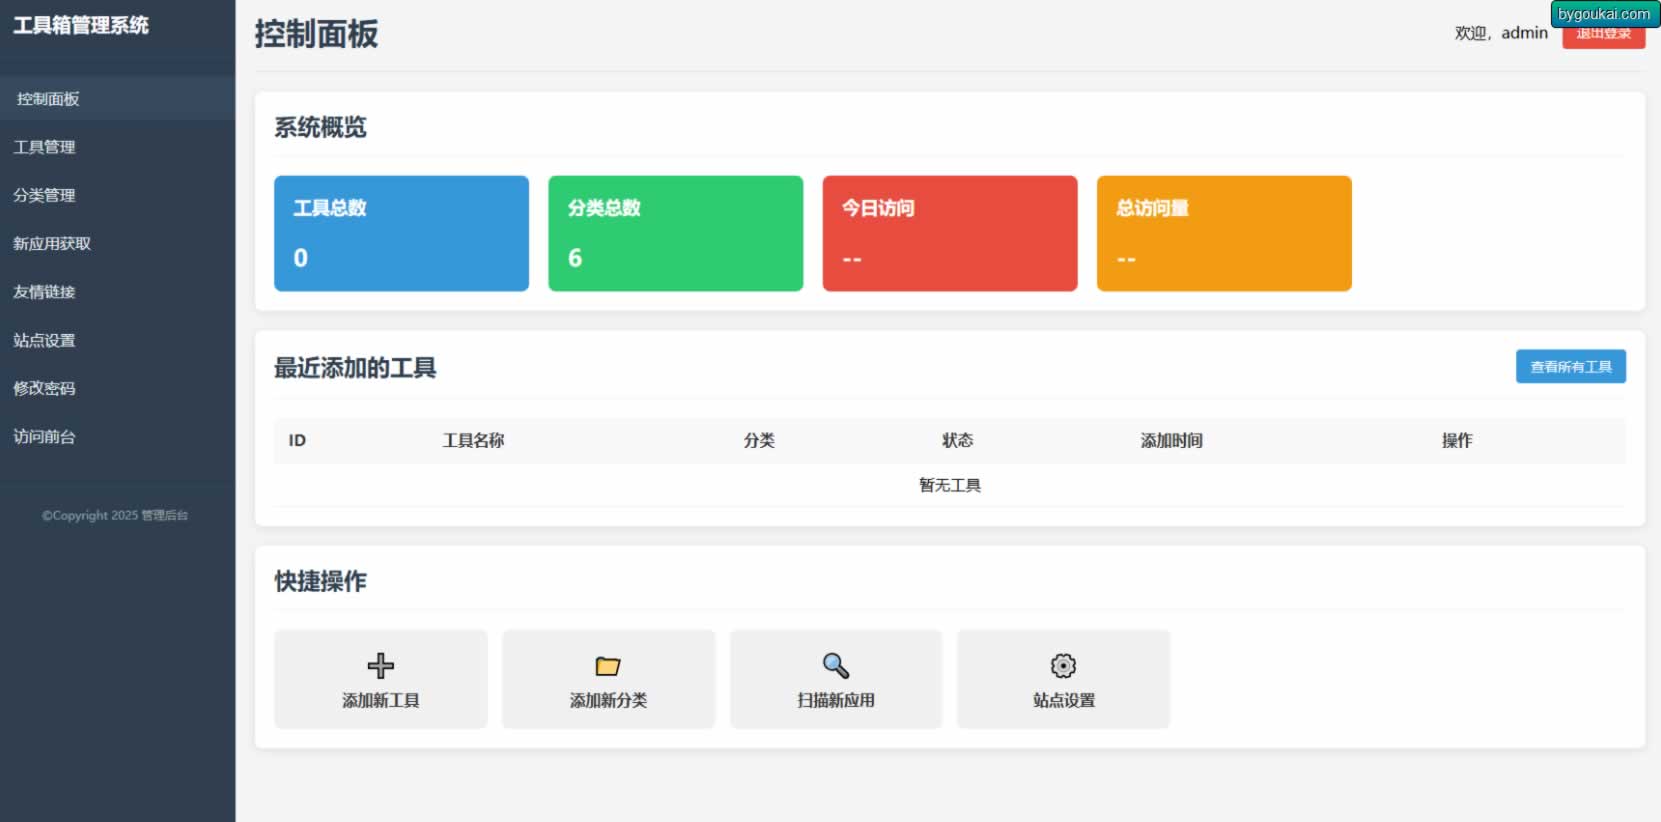The image size is (1661, 822).
Task: Click the blue 工具总数 stat card
Action: (401, 233)
